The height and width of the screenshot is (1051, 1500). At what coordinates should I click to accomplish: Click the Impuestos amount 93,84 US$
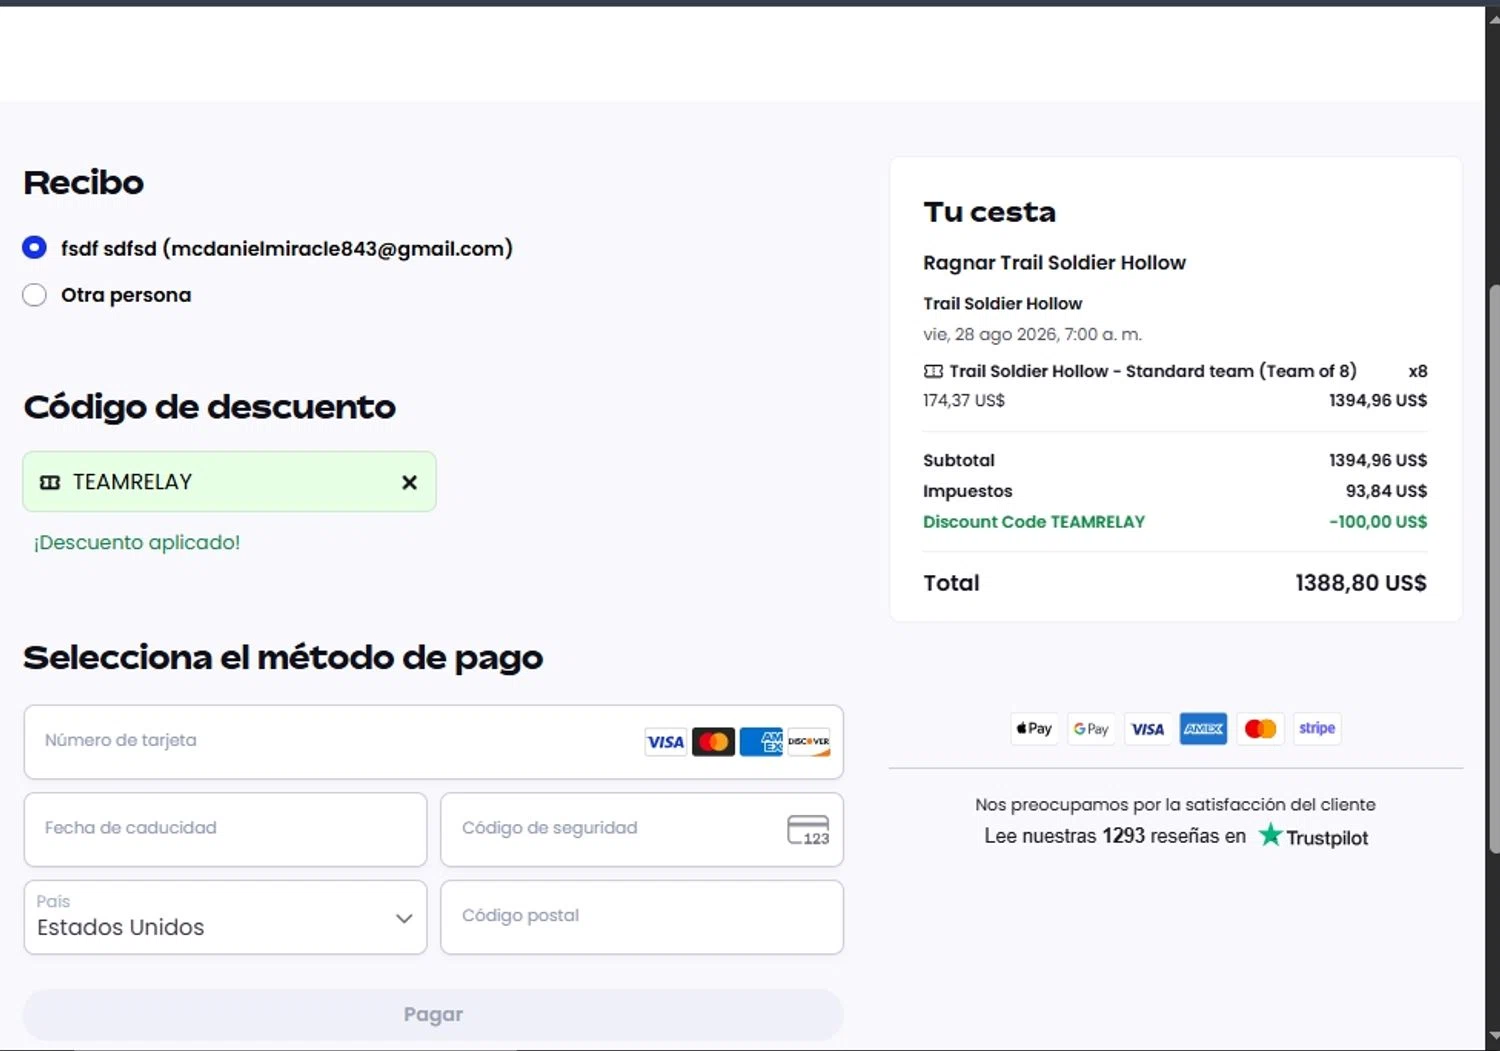click(1386, 491)
